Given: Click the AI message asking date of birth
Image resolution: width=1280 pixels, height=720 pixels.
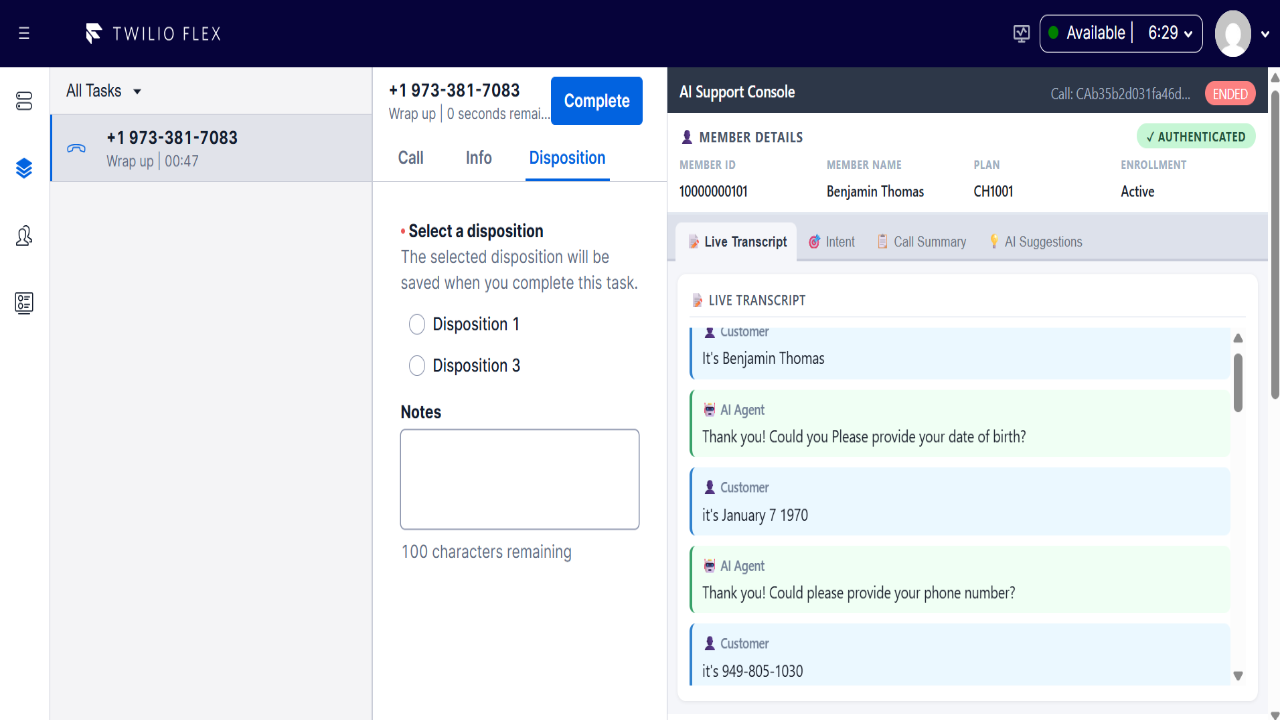Looking at the screenshot, I should coord(864,437).
